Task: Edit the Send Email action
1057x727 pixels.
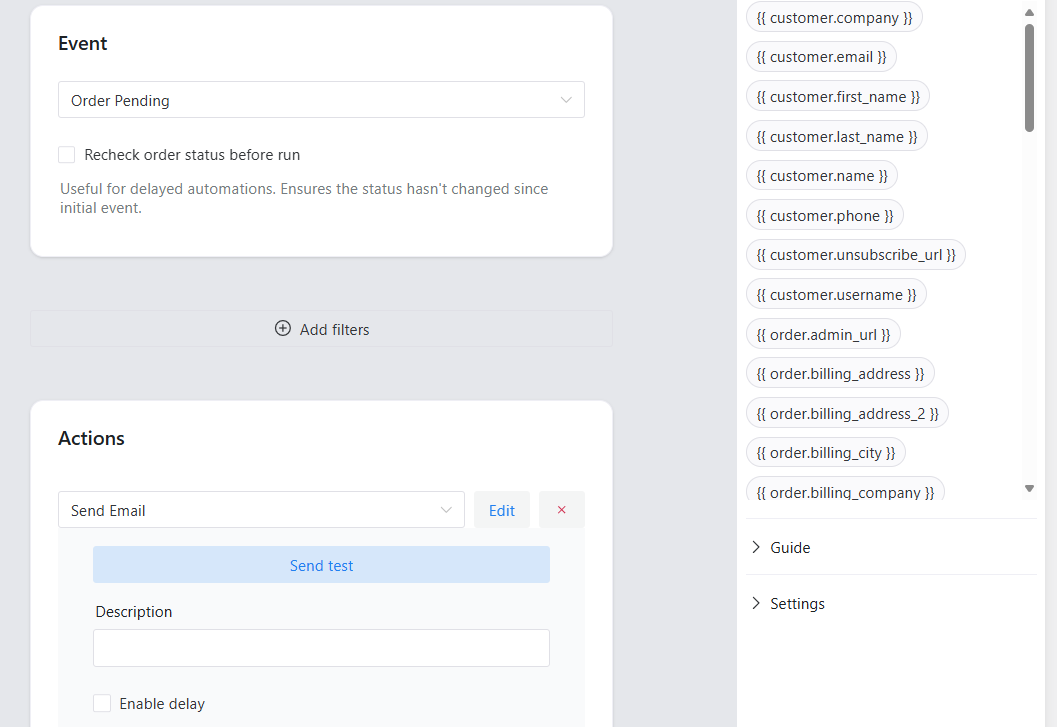Action: click(502, 510)
